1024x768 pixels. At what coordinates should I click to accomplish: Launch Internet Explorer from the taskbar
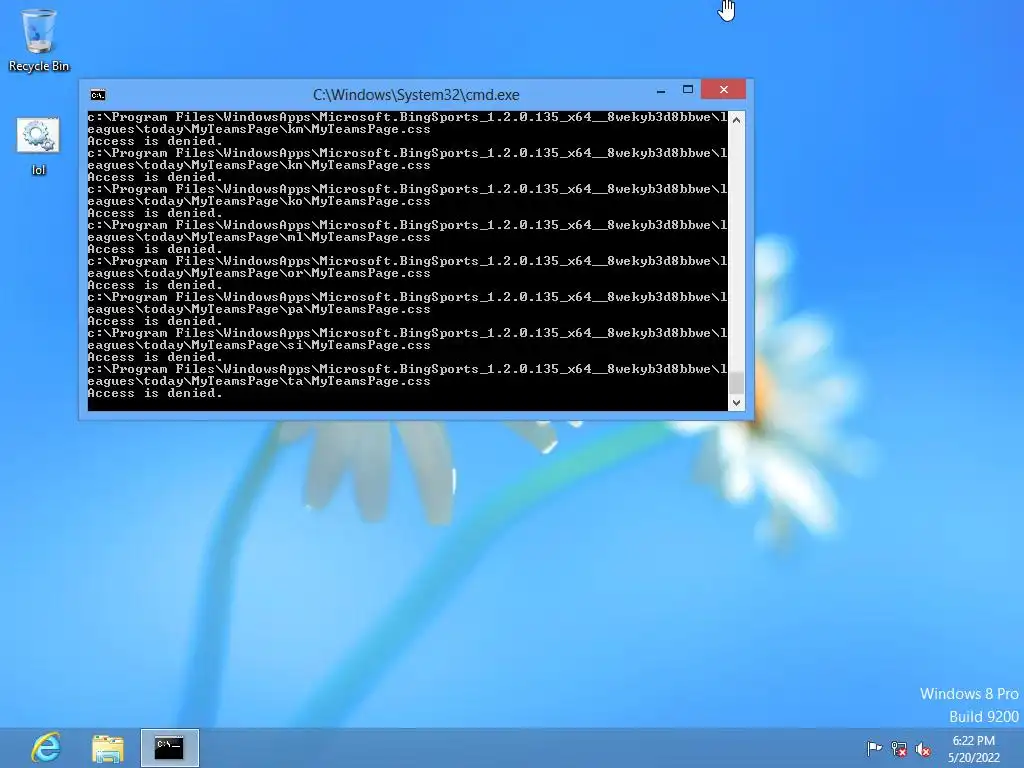(x=46, y=747)
